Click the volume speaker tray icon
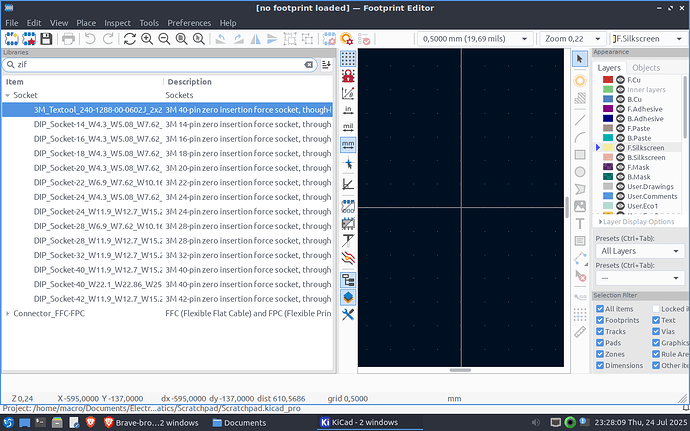The width and height of the screenshot is (690, 431). point(536,423)
